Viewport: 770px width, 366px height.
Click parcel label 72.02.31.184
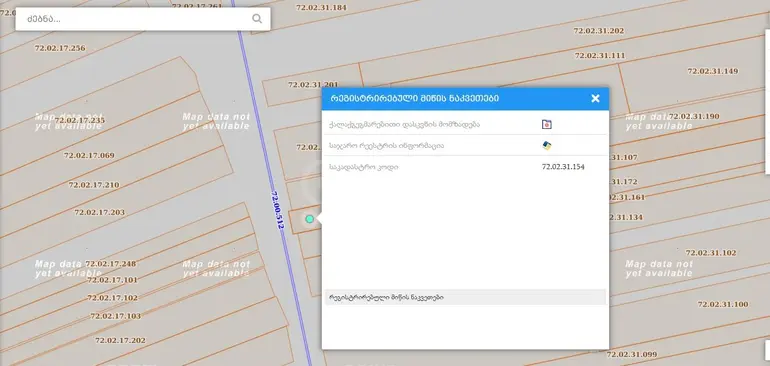(321, 7)
